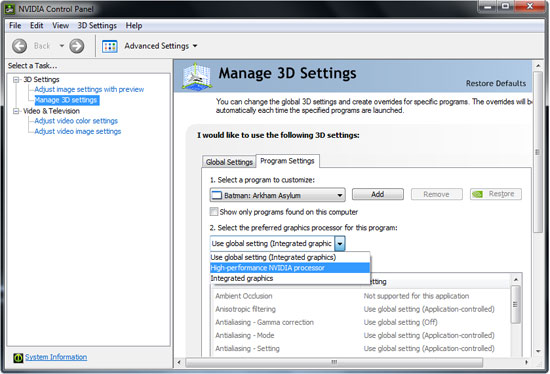The image size is (550, 374).
Task: Click the Manage 3D Settings header icon
Action: 196,76
